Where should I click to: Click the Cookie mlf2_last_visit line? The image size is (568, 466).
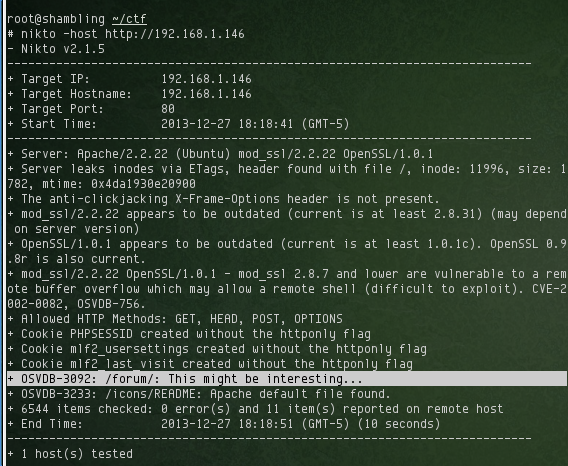[x=210, y=364]
